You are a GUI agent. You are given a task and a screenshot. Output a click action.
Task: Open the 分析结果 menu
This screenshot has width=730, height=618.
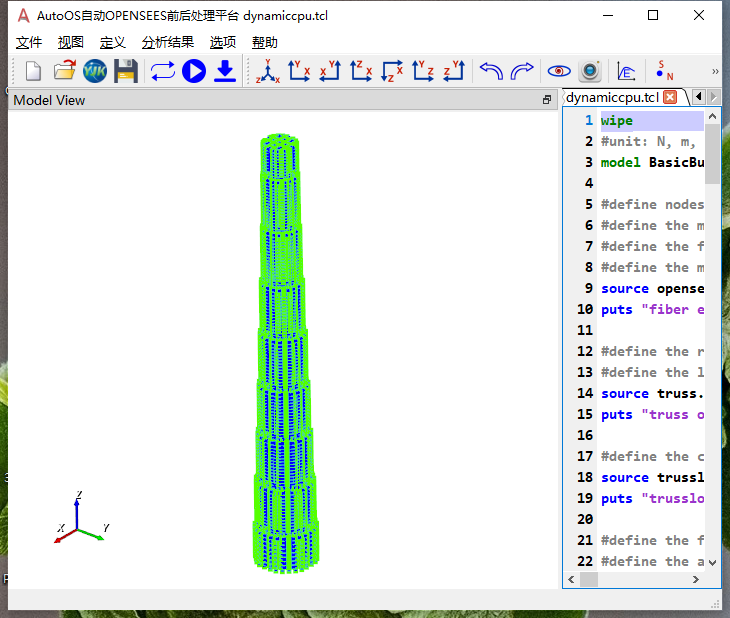coord(167,42)
